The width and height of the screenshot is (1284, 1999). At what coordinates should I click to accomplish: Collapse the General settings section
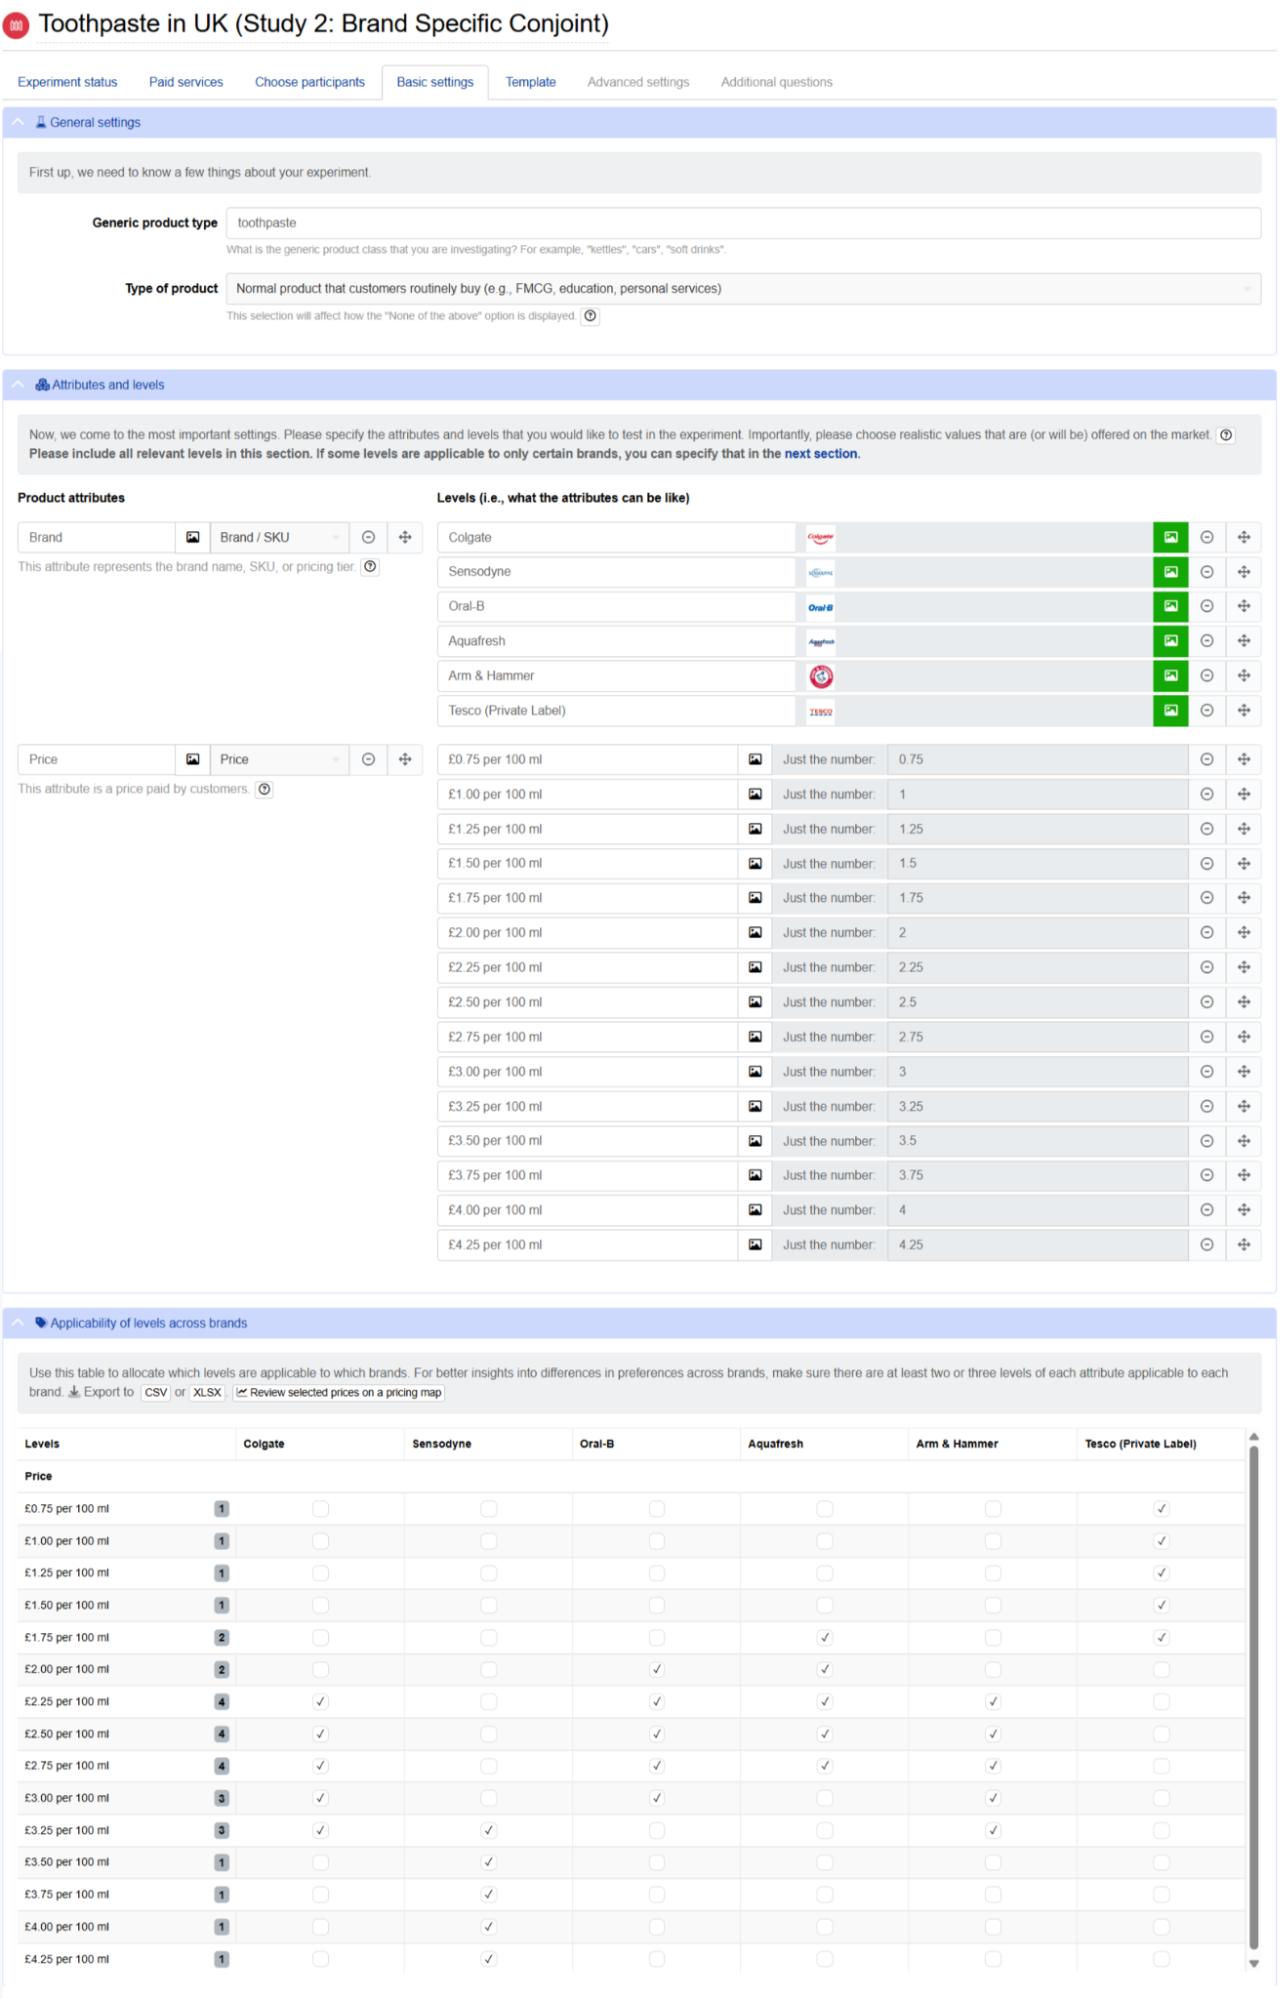[18, 122]
